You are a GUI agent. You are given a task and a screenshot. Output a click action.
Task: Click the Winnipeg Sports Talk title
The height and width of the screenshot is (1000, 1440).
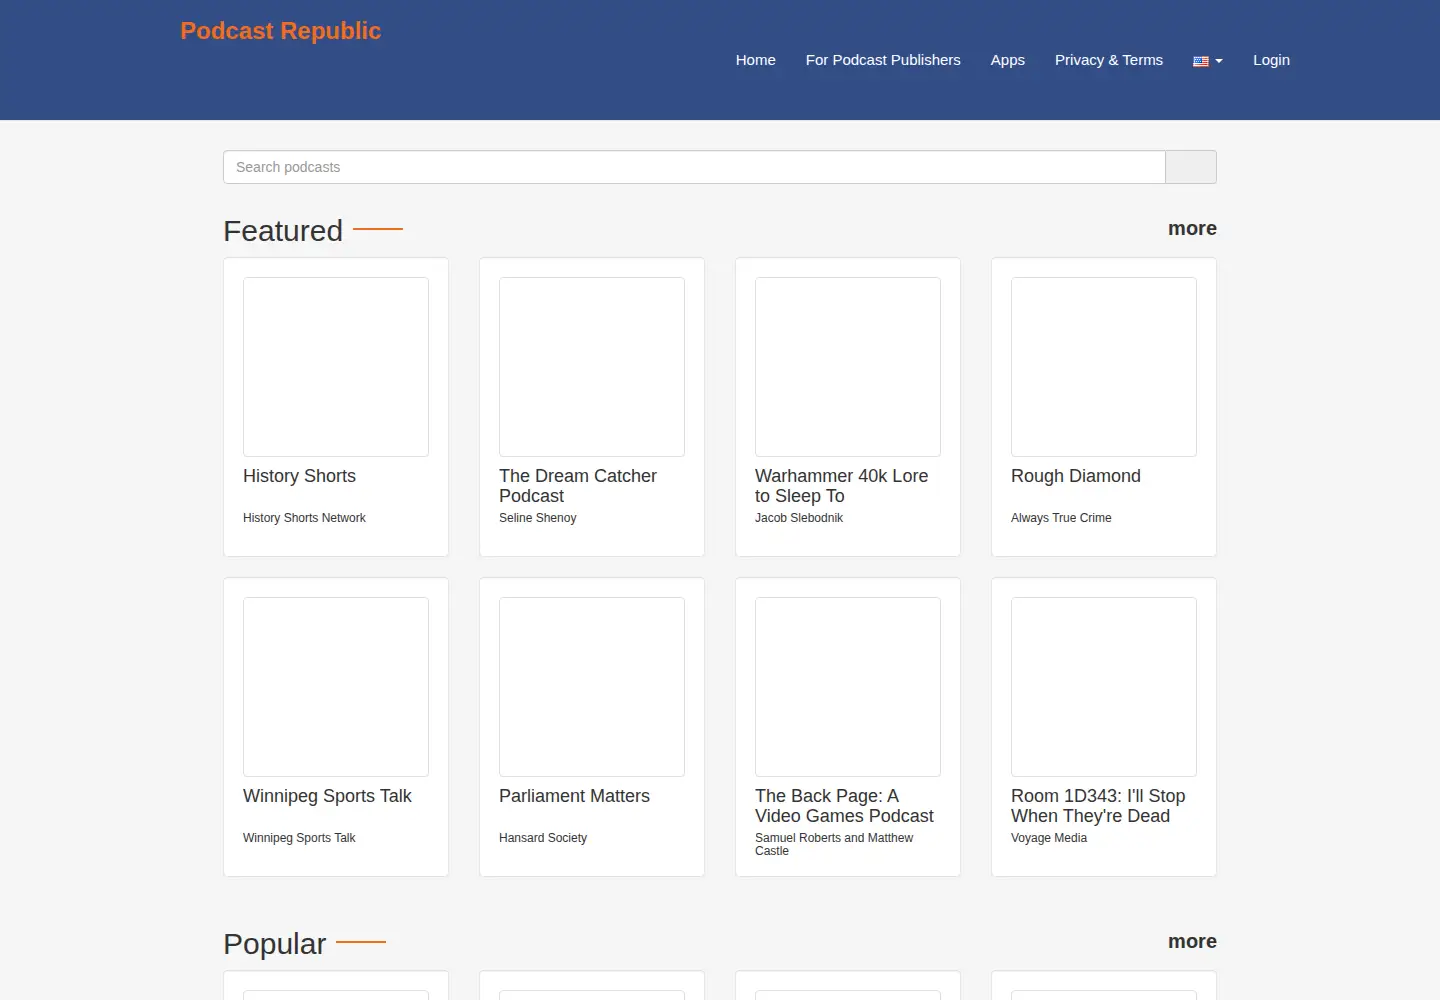coord(327,796)
